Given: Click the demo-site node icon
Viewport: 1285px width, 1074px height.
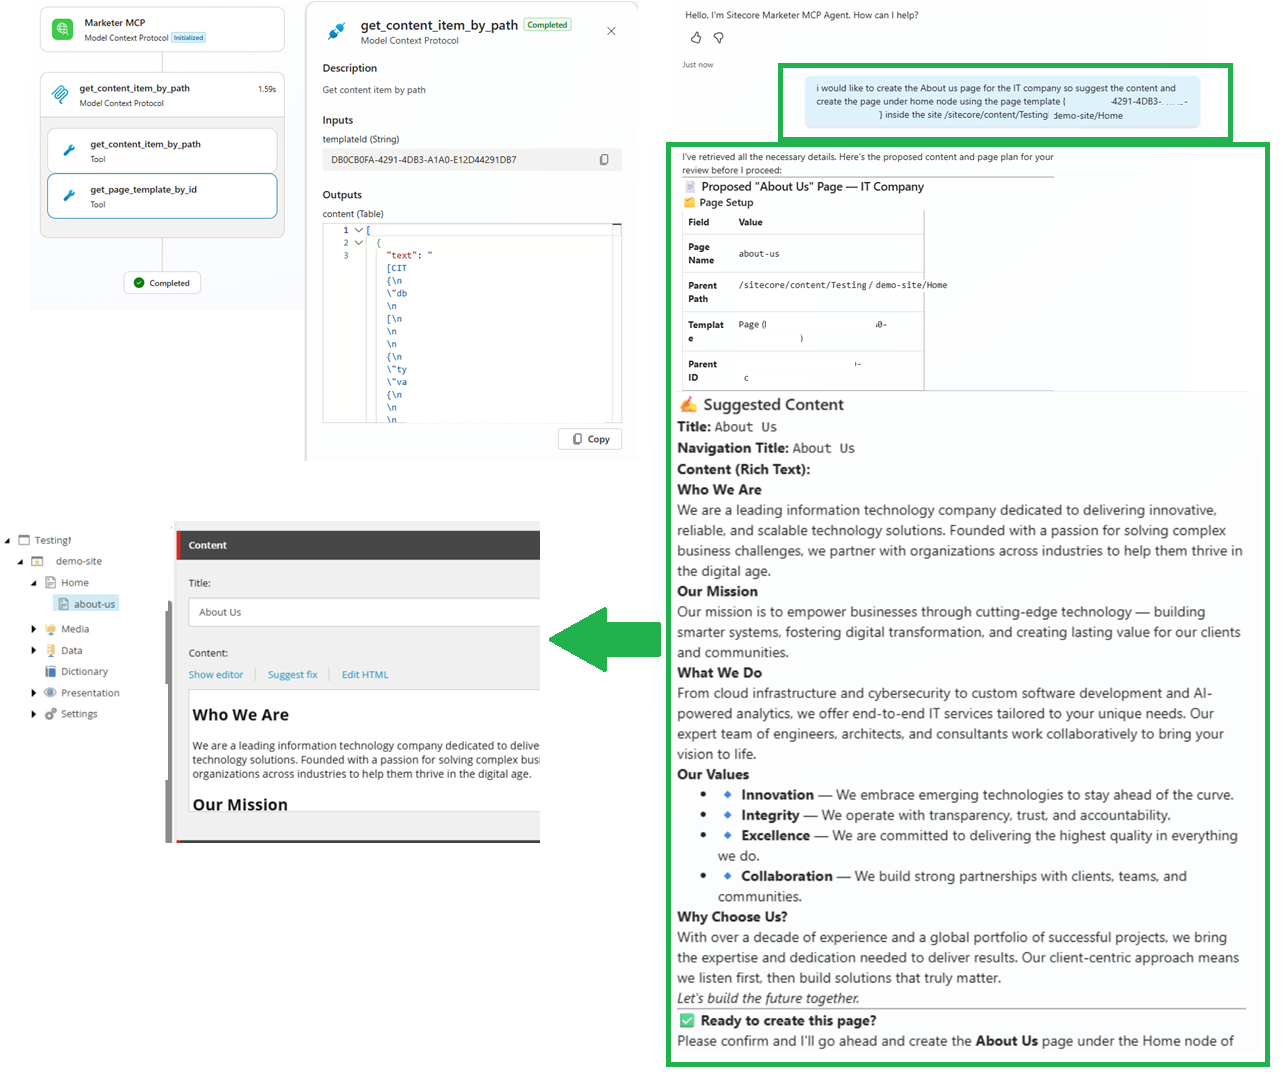Looking at the screenshot, I should click(x=37, y=561).
